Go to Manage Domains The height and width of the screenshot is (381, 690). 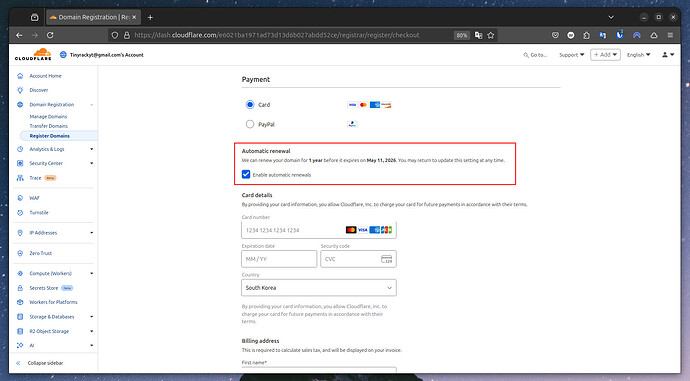tap(48, 117)
